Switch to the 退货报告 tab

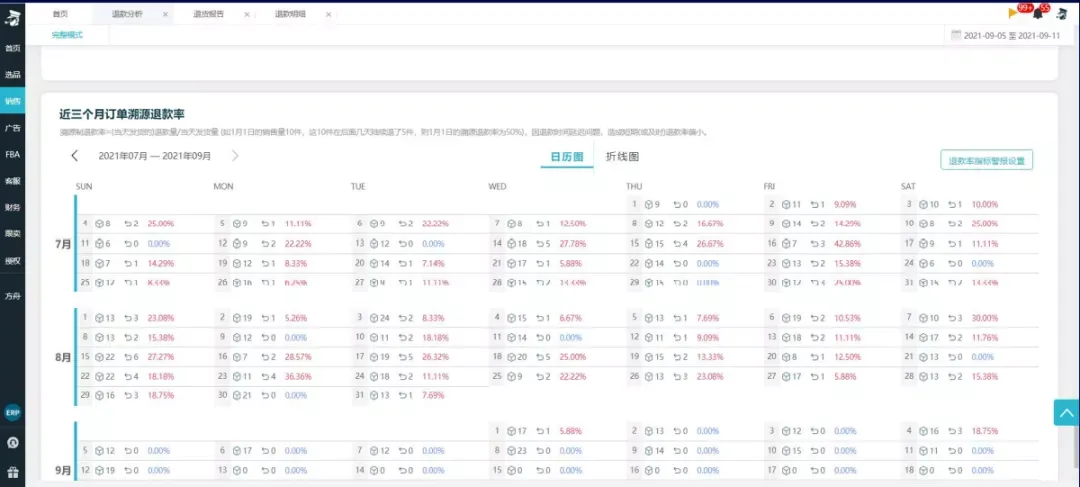pyautogui.click(x=209, y=14)
